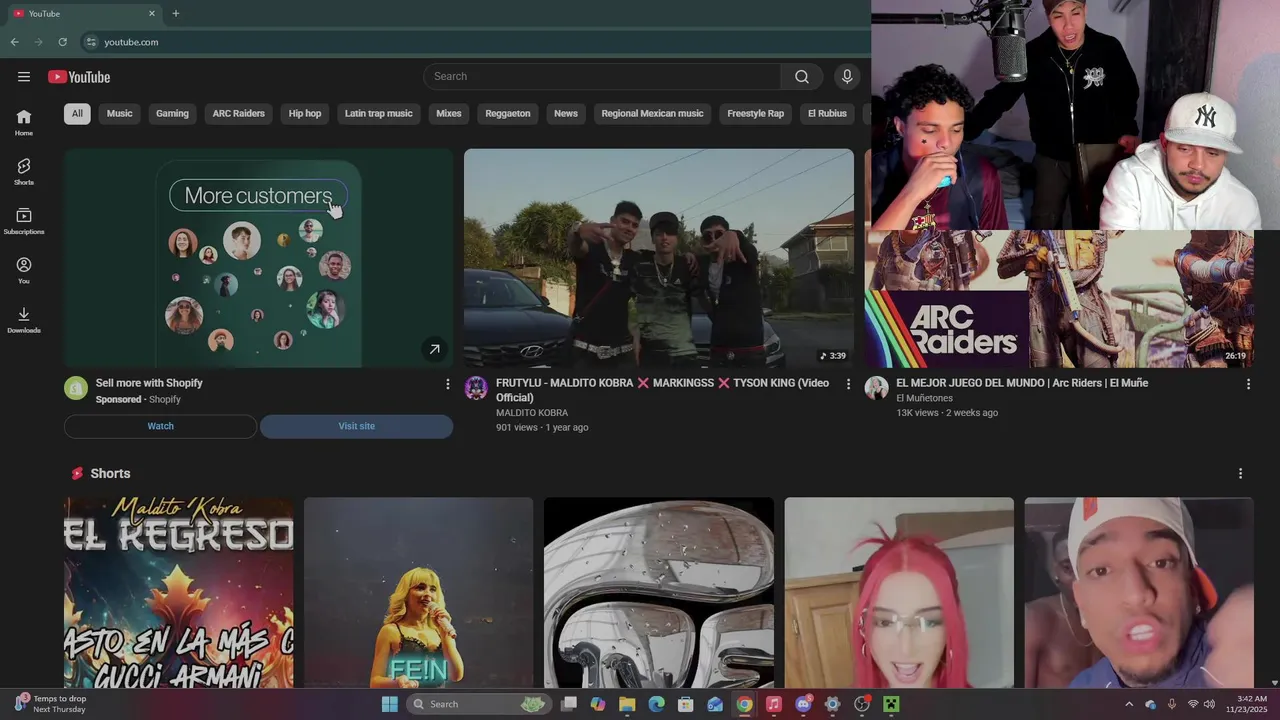Expand hidden system tray icons

[x=1129, y=704]
